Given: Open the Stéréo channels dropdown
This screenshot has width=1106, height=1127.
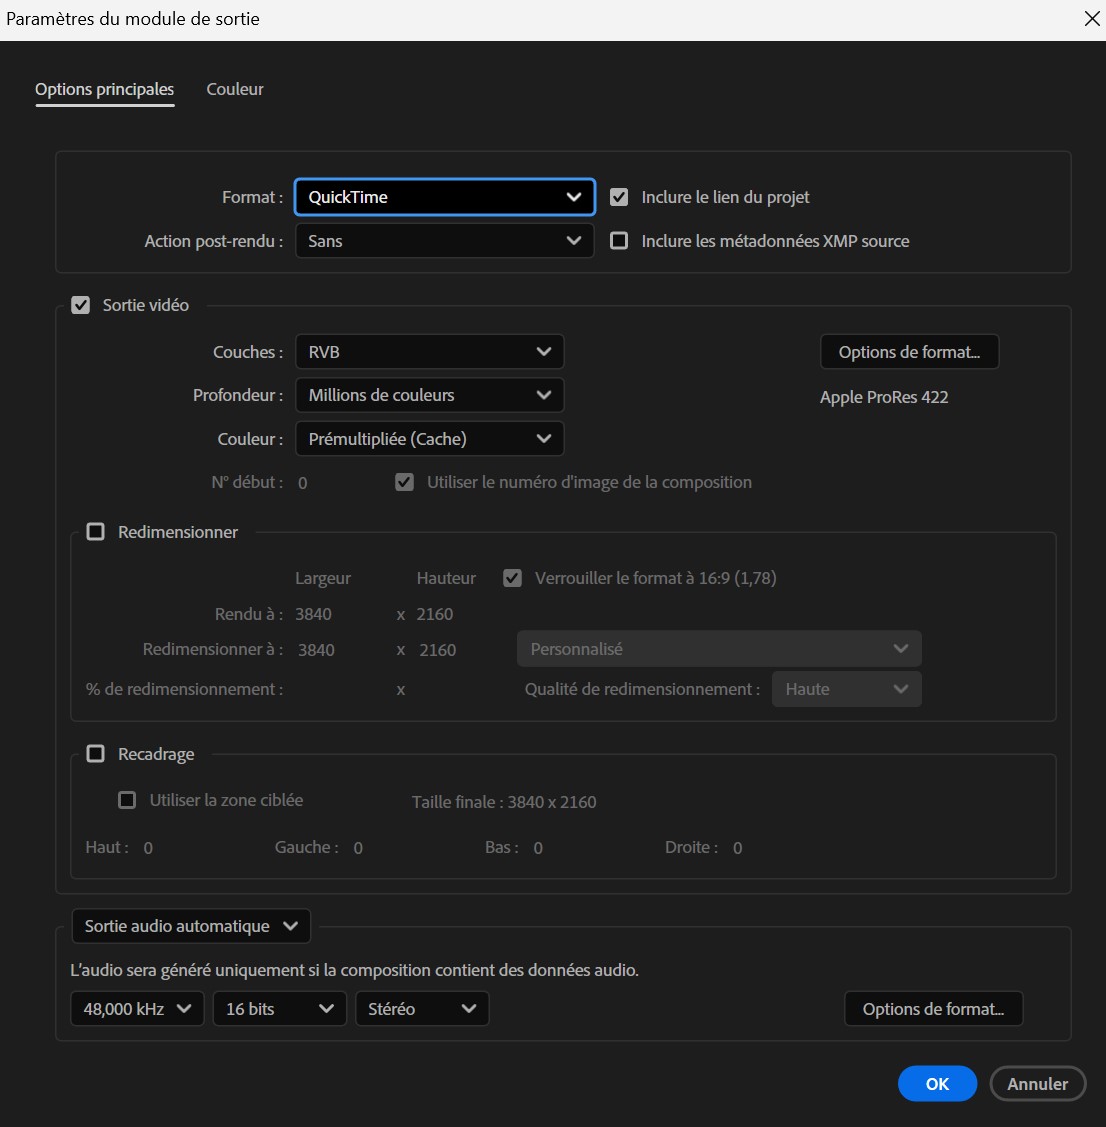Looking at the screenshot, I should [421, 1009].
